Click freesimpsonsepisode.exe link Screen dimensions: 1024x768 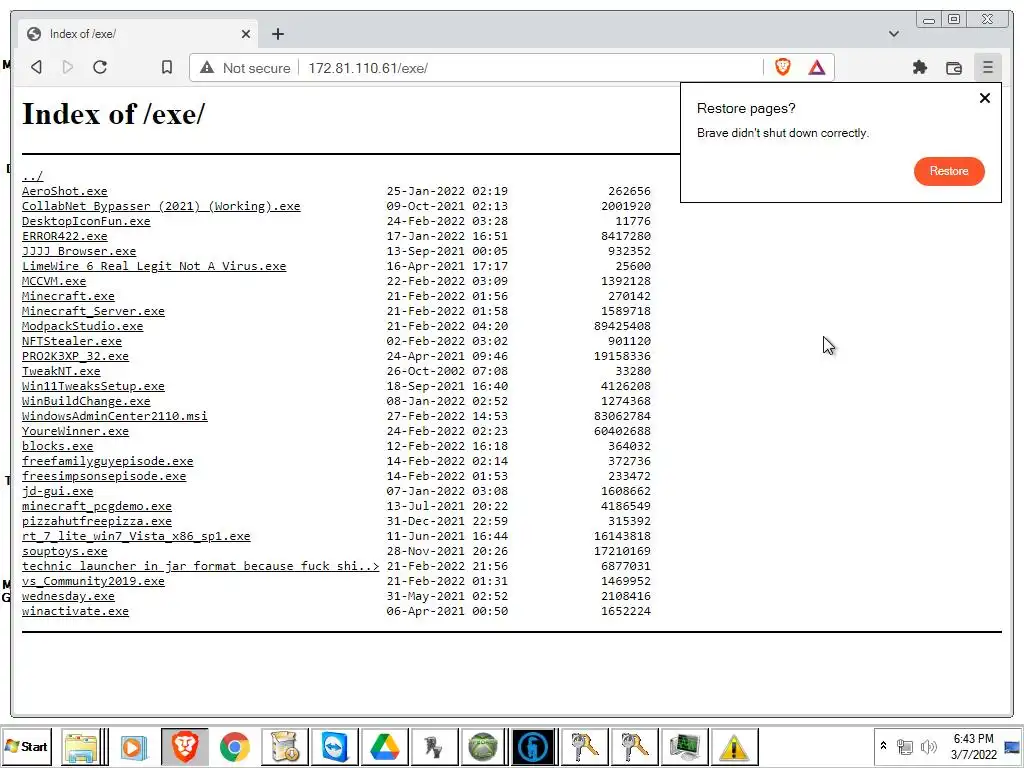point(104,477)
